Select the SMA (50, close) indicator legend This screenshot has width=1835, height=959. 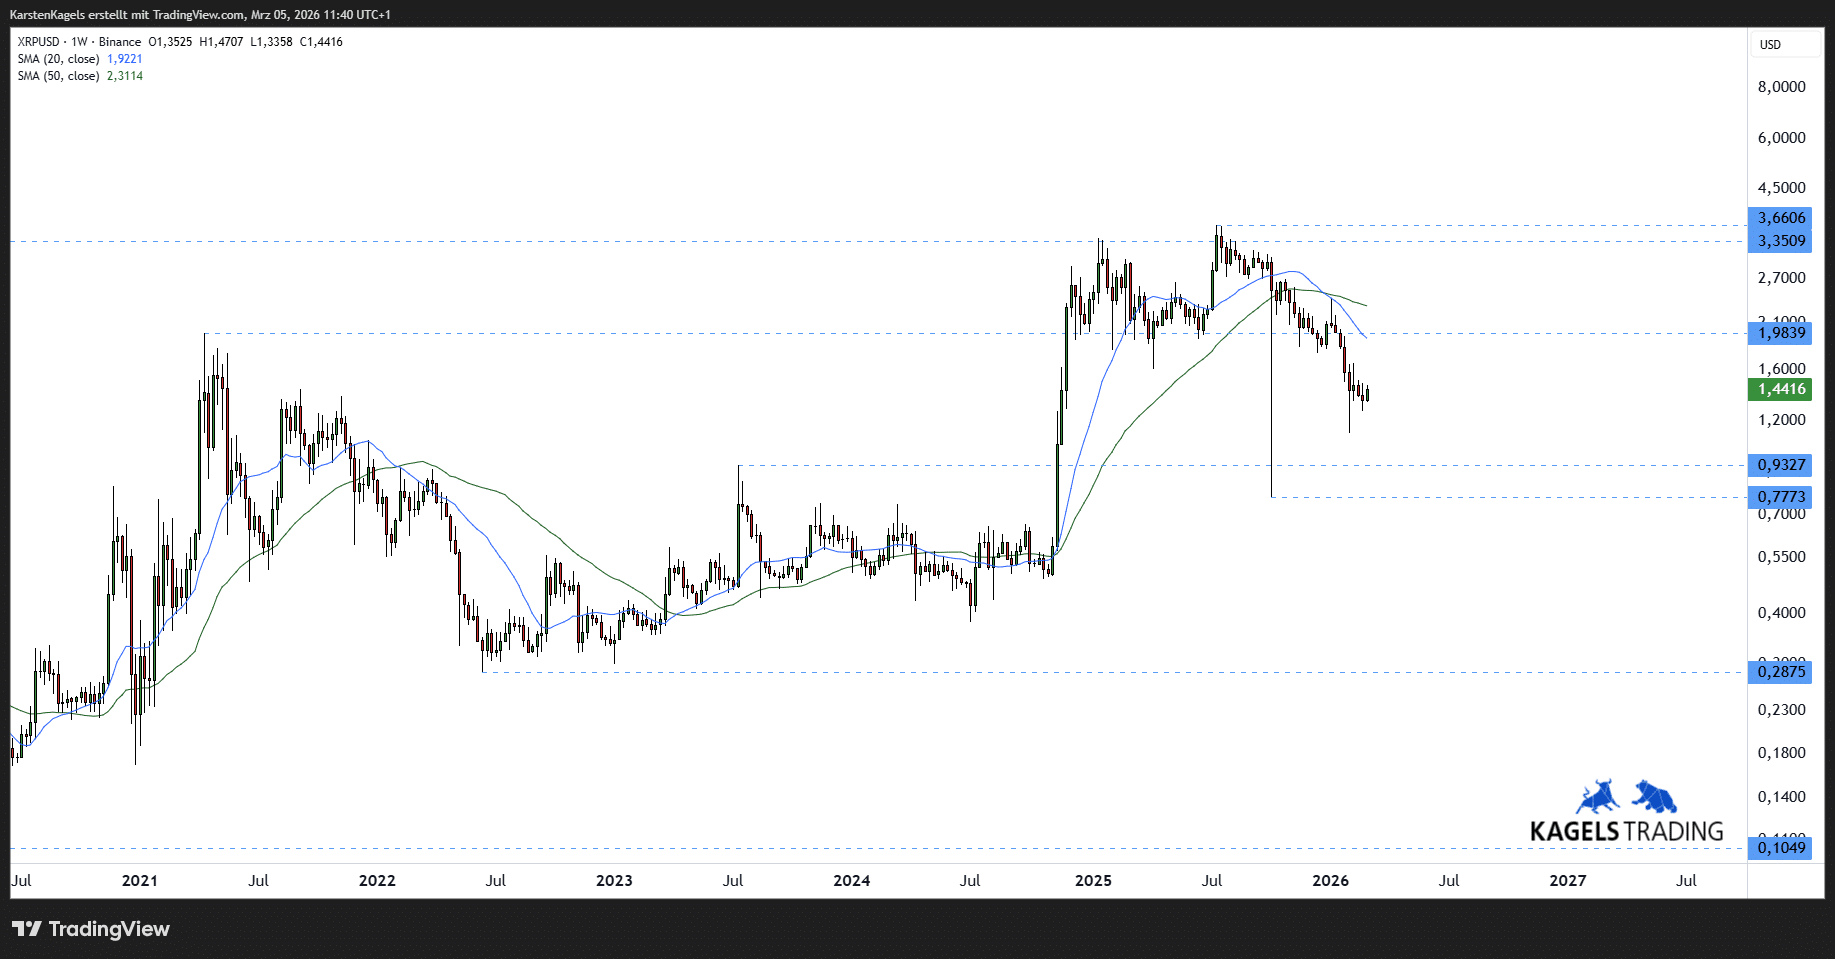click(x=58, y=76)
